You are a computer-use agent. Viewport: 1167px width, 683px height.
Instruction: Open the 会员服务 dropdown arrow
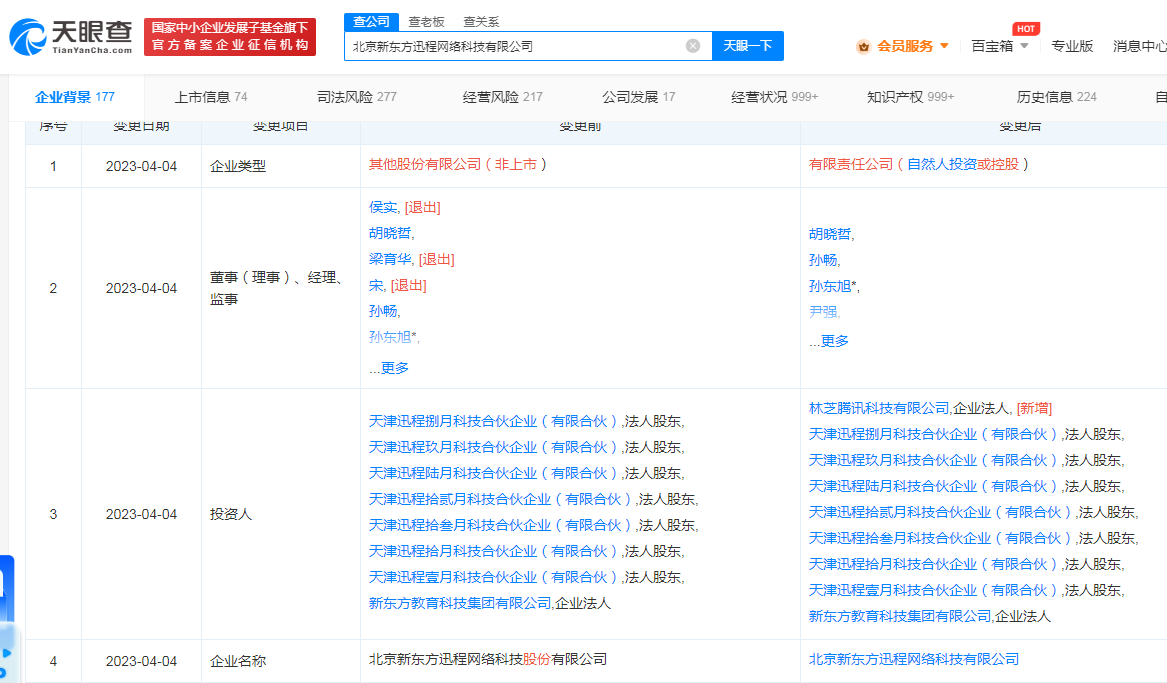tap(944, 46)
